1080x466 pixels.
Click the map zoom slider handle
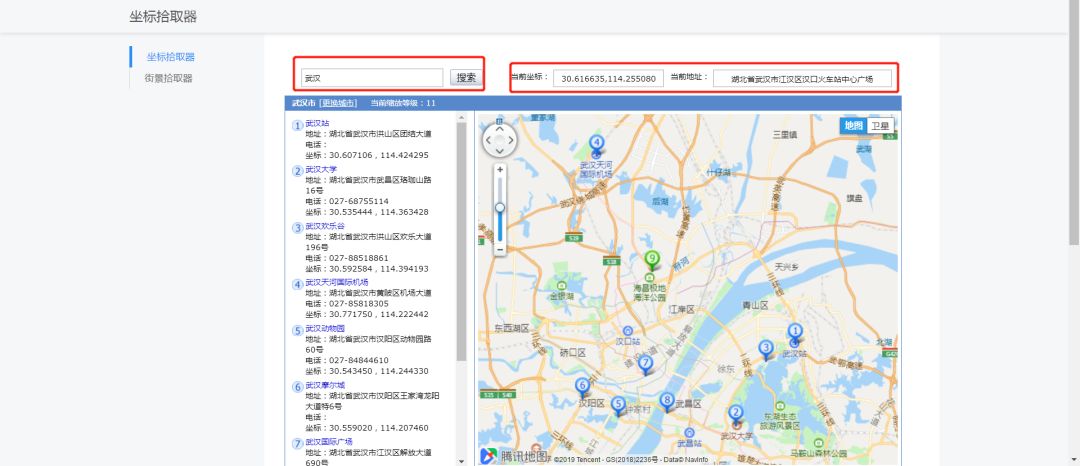coord(500,207)
